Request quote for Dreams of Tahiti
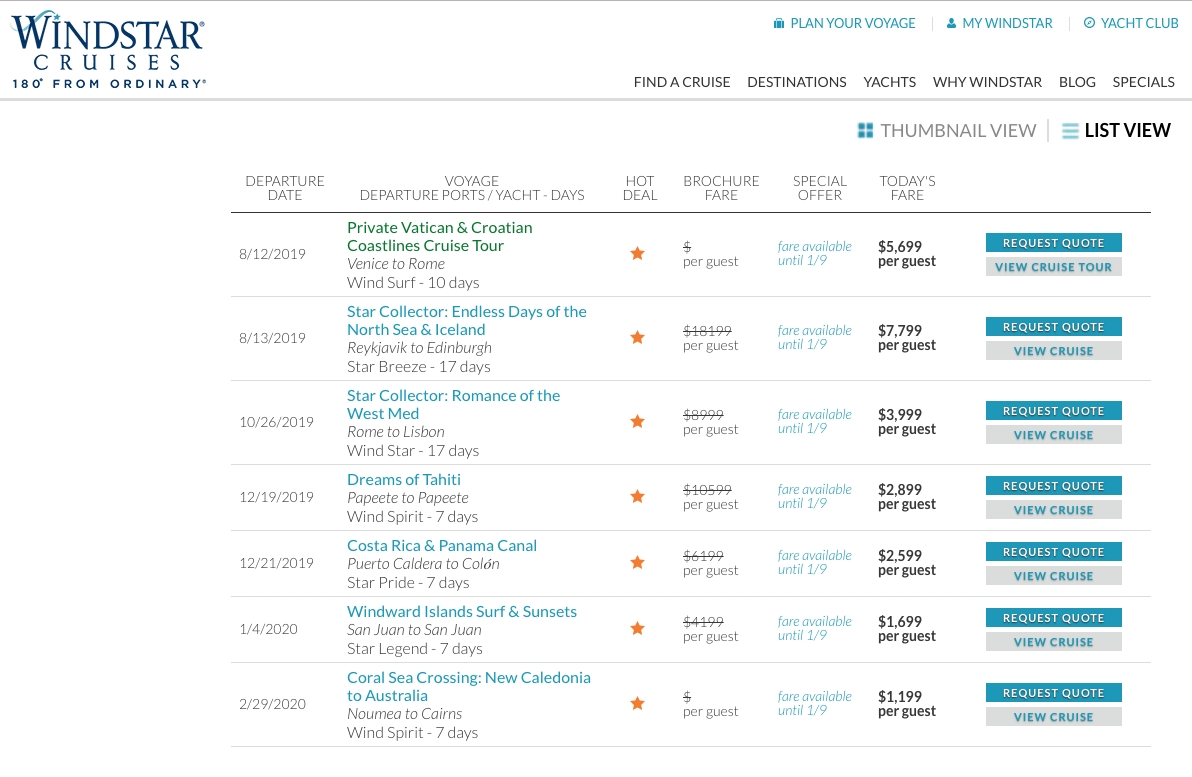This screenshot has width=1192, height=777. tap(1054, 486)
